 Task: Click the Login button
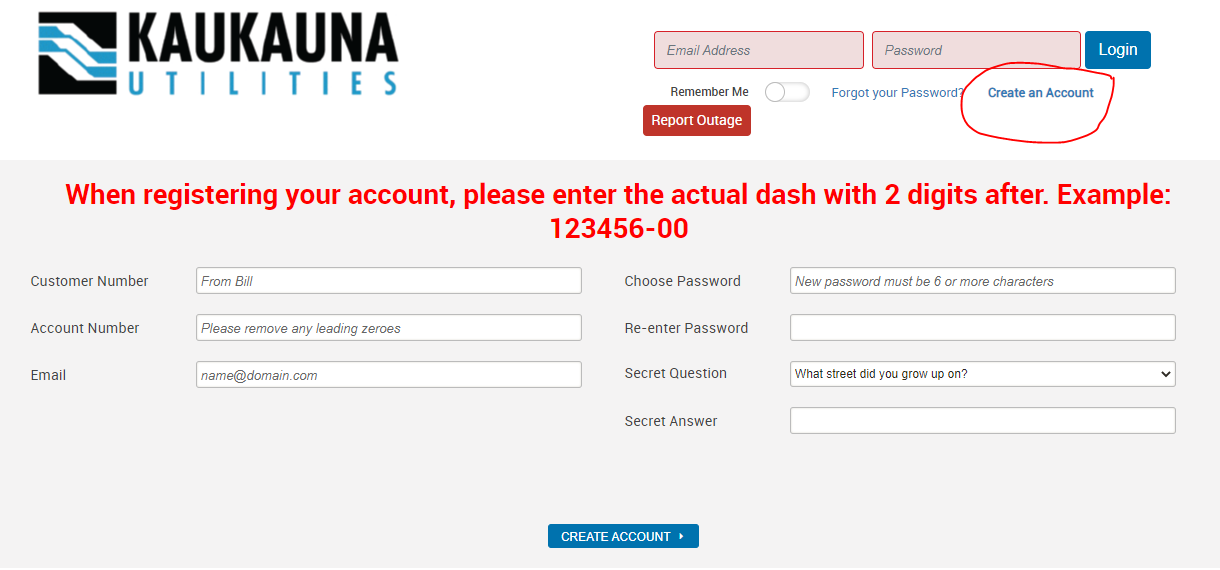[x=1118, y=50]
